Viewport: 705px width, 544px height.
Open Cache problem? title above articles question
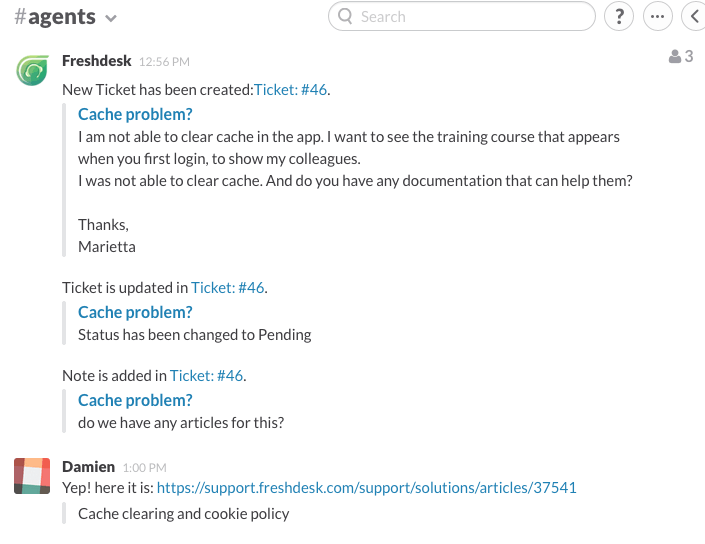[x=135, y=401]
